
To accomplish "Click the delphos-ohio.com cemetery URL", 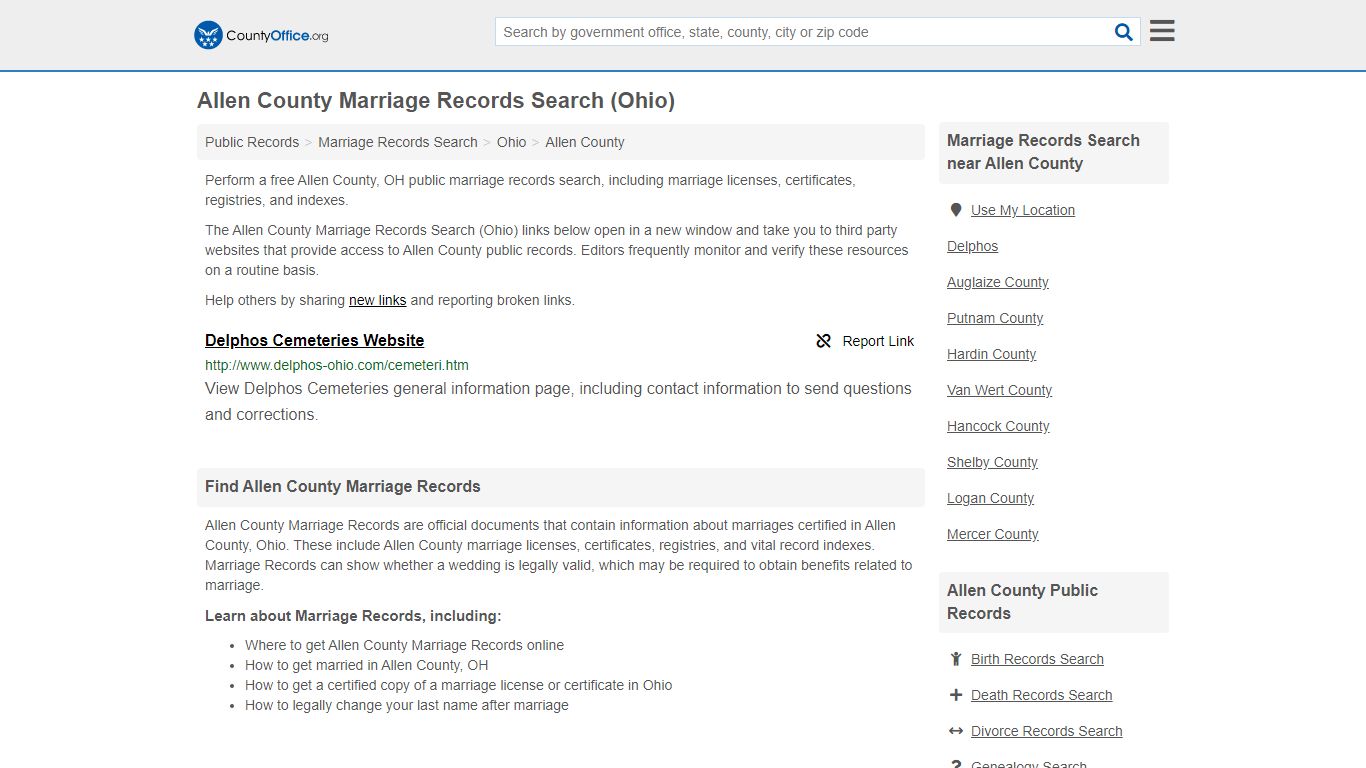I will 337,365.
